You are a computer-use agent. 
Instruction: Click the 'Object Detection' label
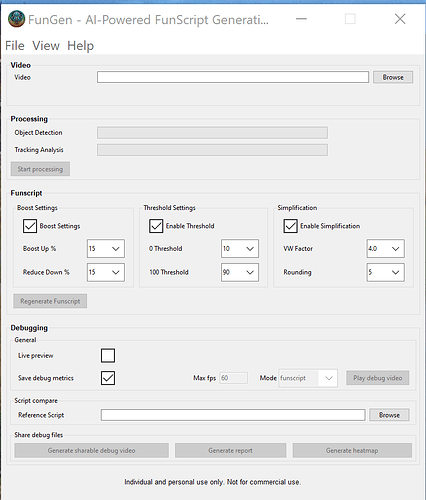pyautogui.click(x=38, y=133)
